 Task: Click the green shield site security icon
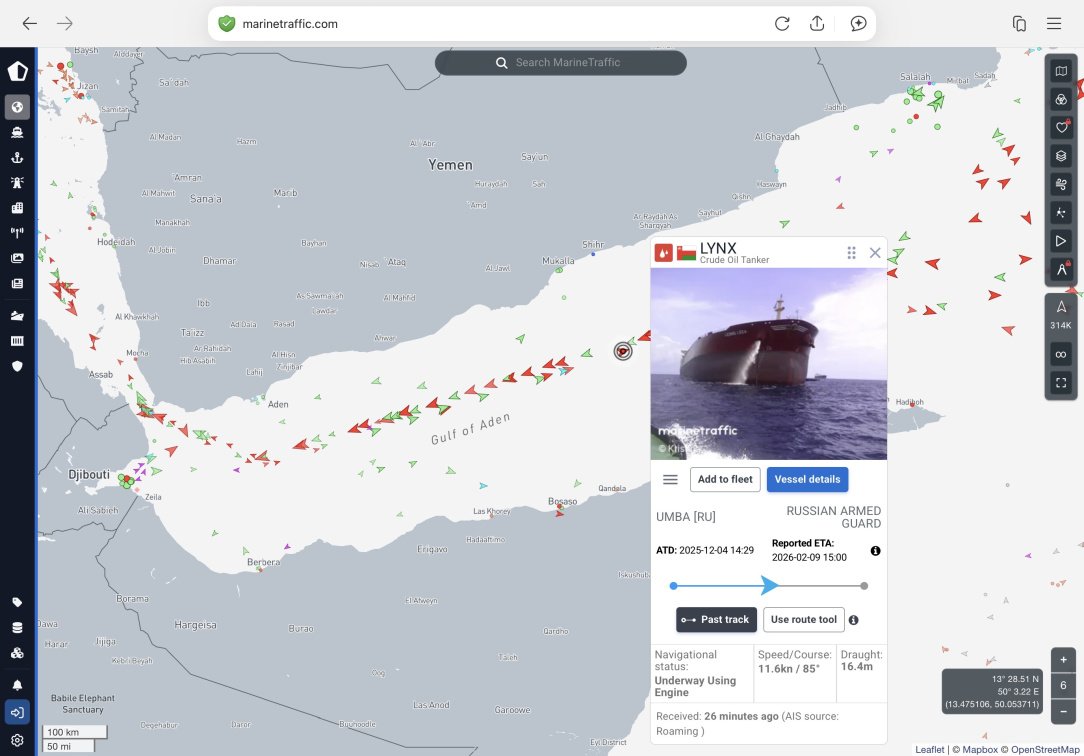coord(226,23)
